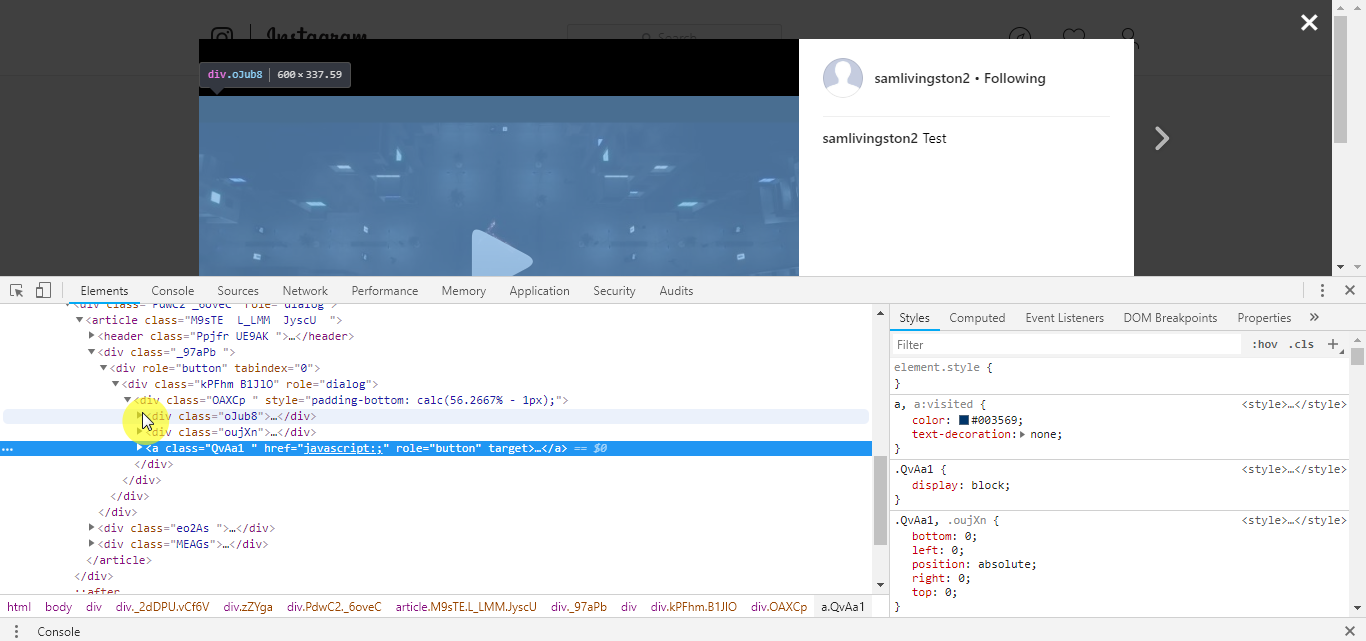Viewport: 1366px width, 641px height.
Task: Show more Styles pane tabs chevron
Action: (x=1314, y=318)
